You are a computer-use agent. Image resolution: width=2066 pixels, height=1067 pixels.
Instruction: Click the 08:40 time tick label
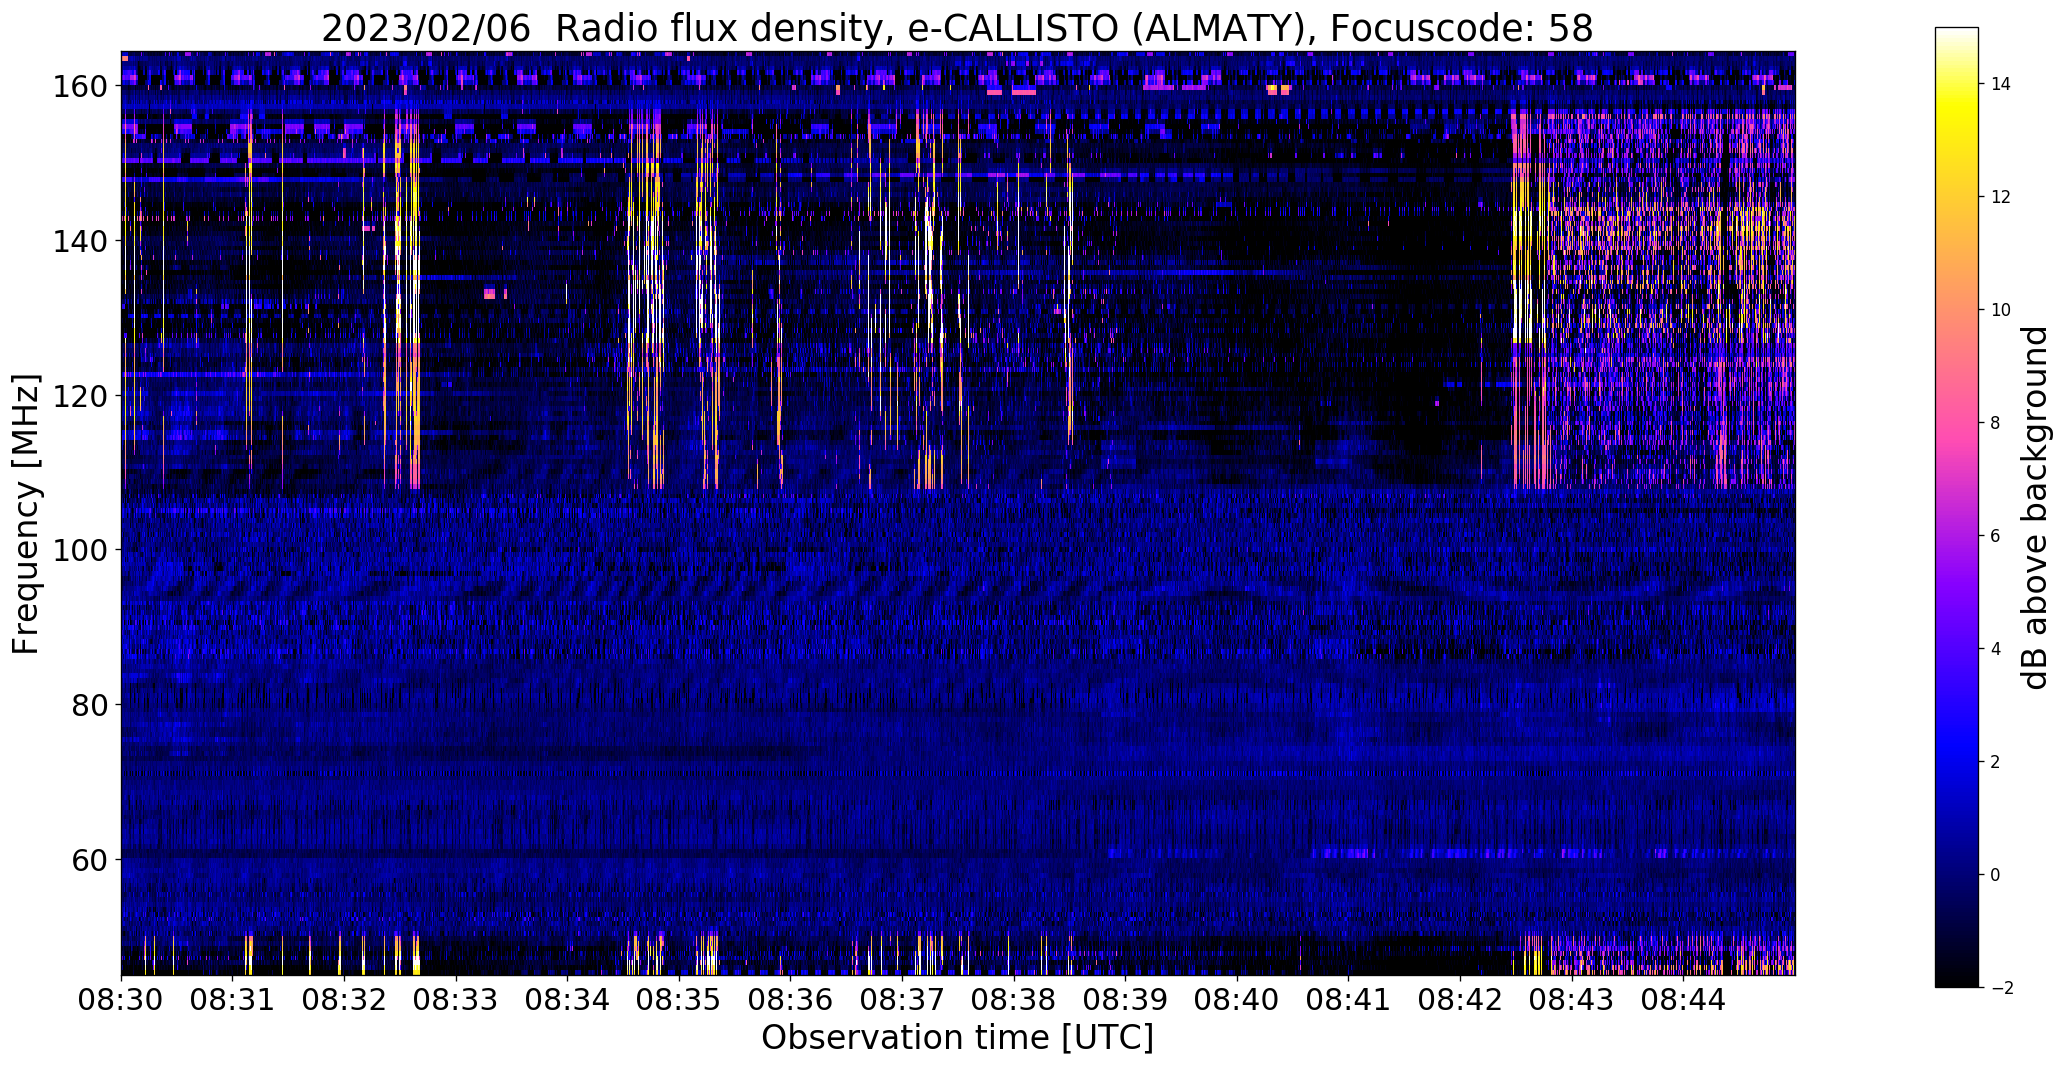click(x=1237, y=1001)
